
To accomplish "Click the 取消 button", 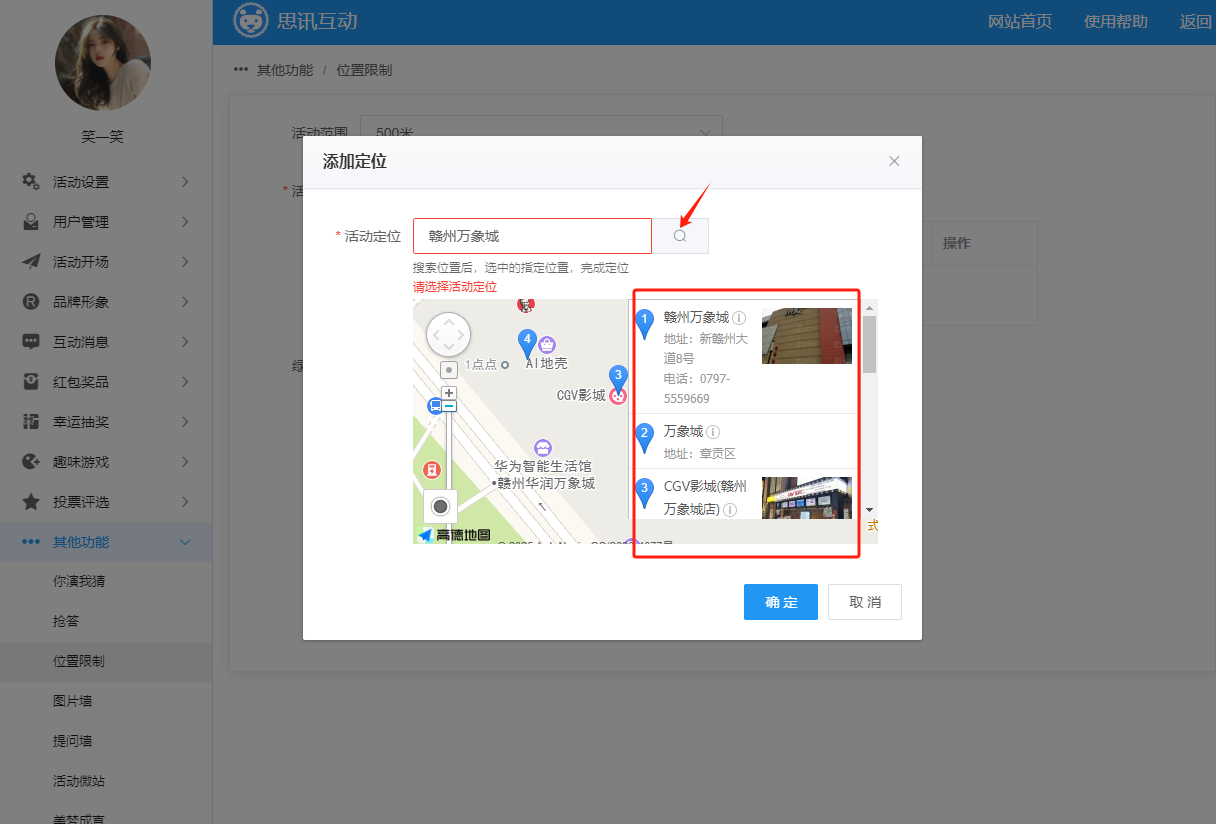I will (865, 602).
